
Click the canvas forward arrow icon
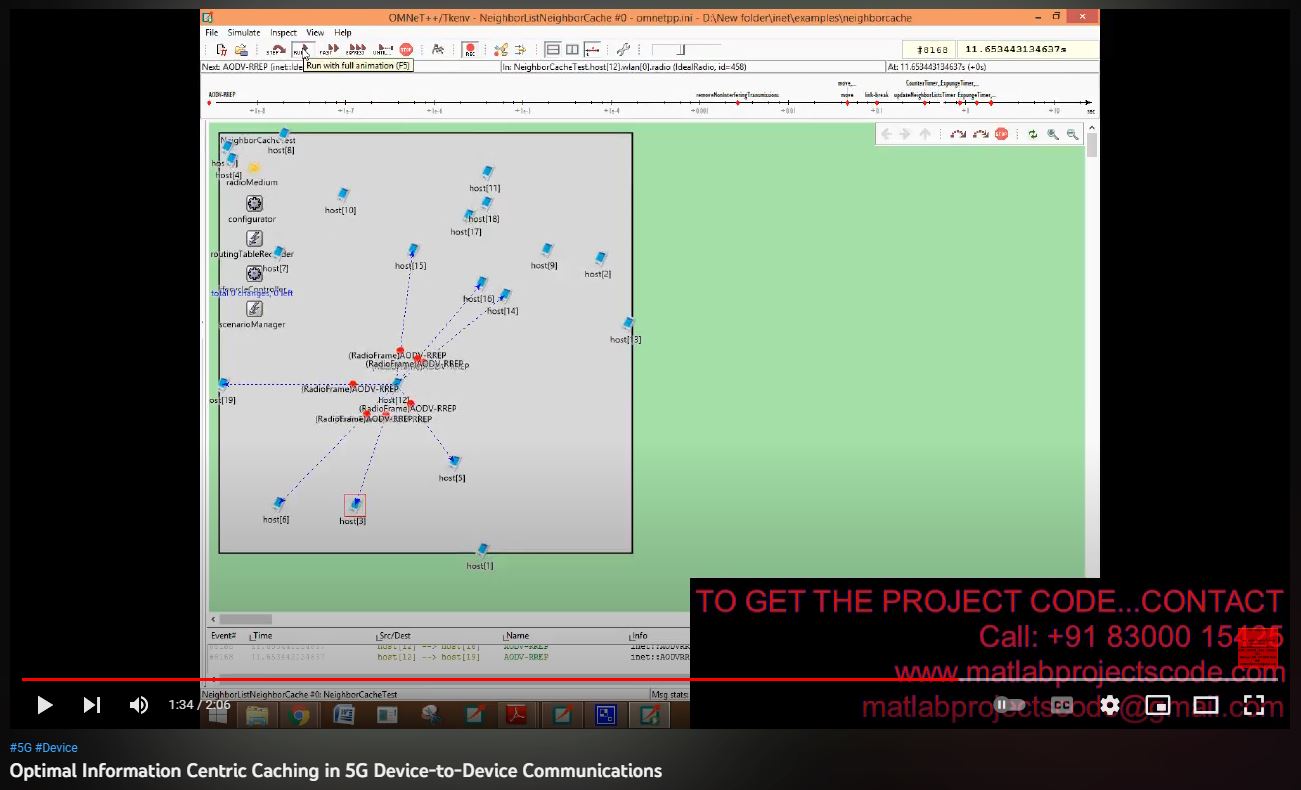point(905,134)
